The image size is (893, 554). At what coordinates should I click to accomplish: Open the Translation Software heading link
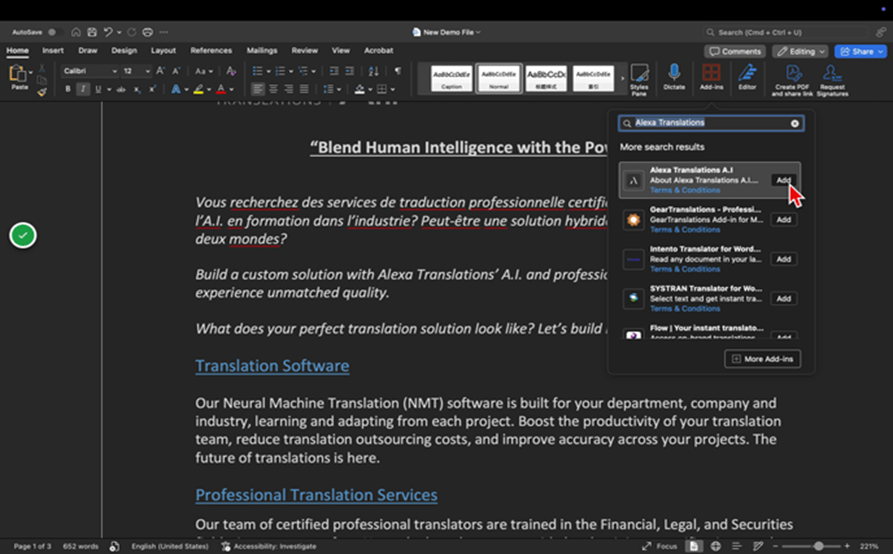[272, 366]
